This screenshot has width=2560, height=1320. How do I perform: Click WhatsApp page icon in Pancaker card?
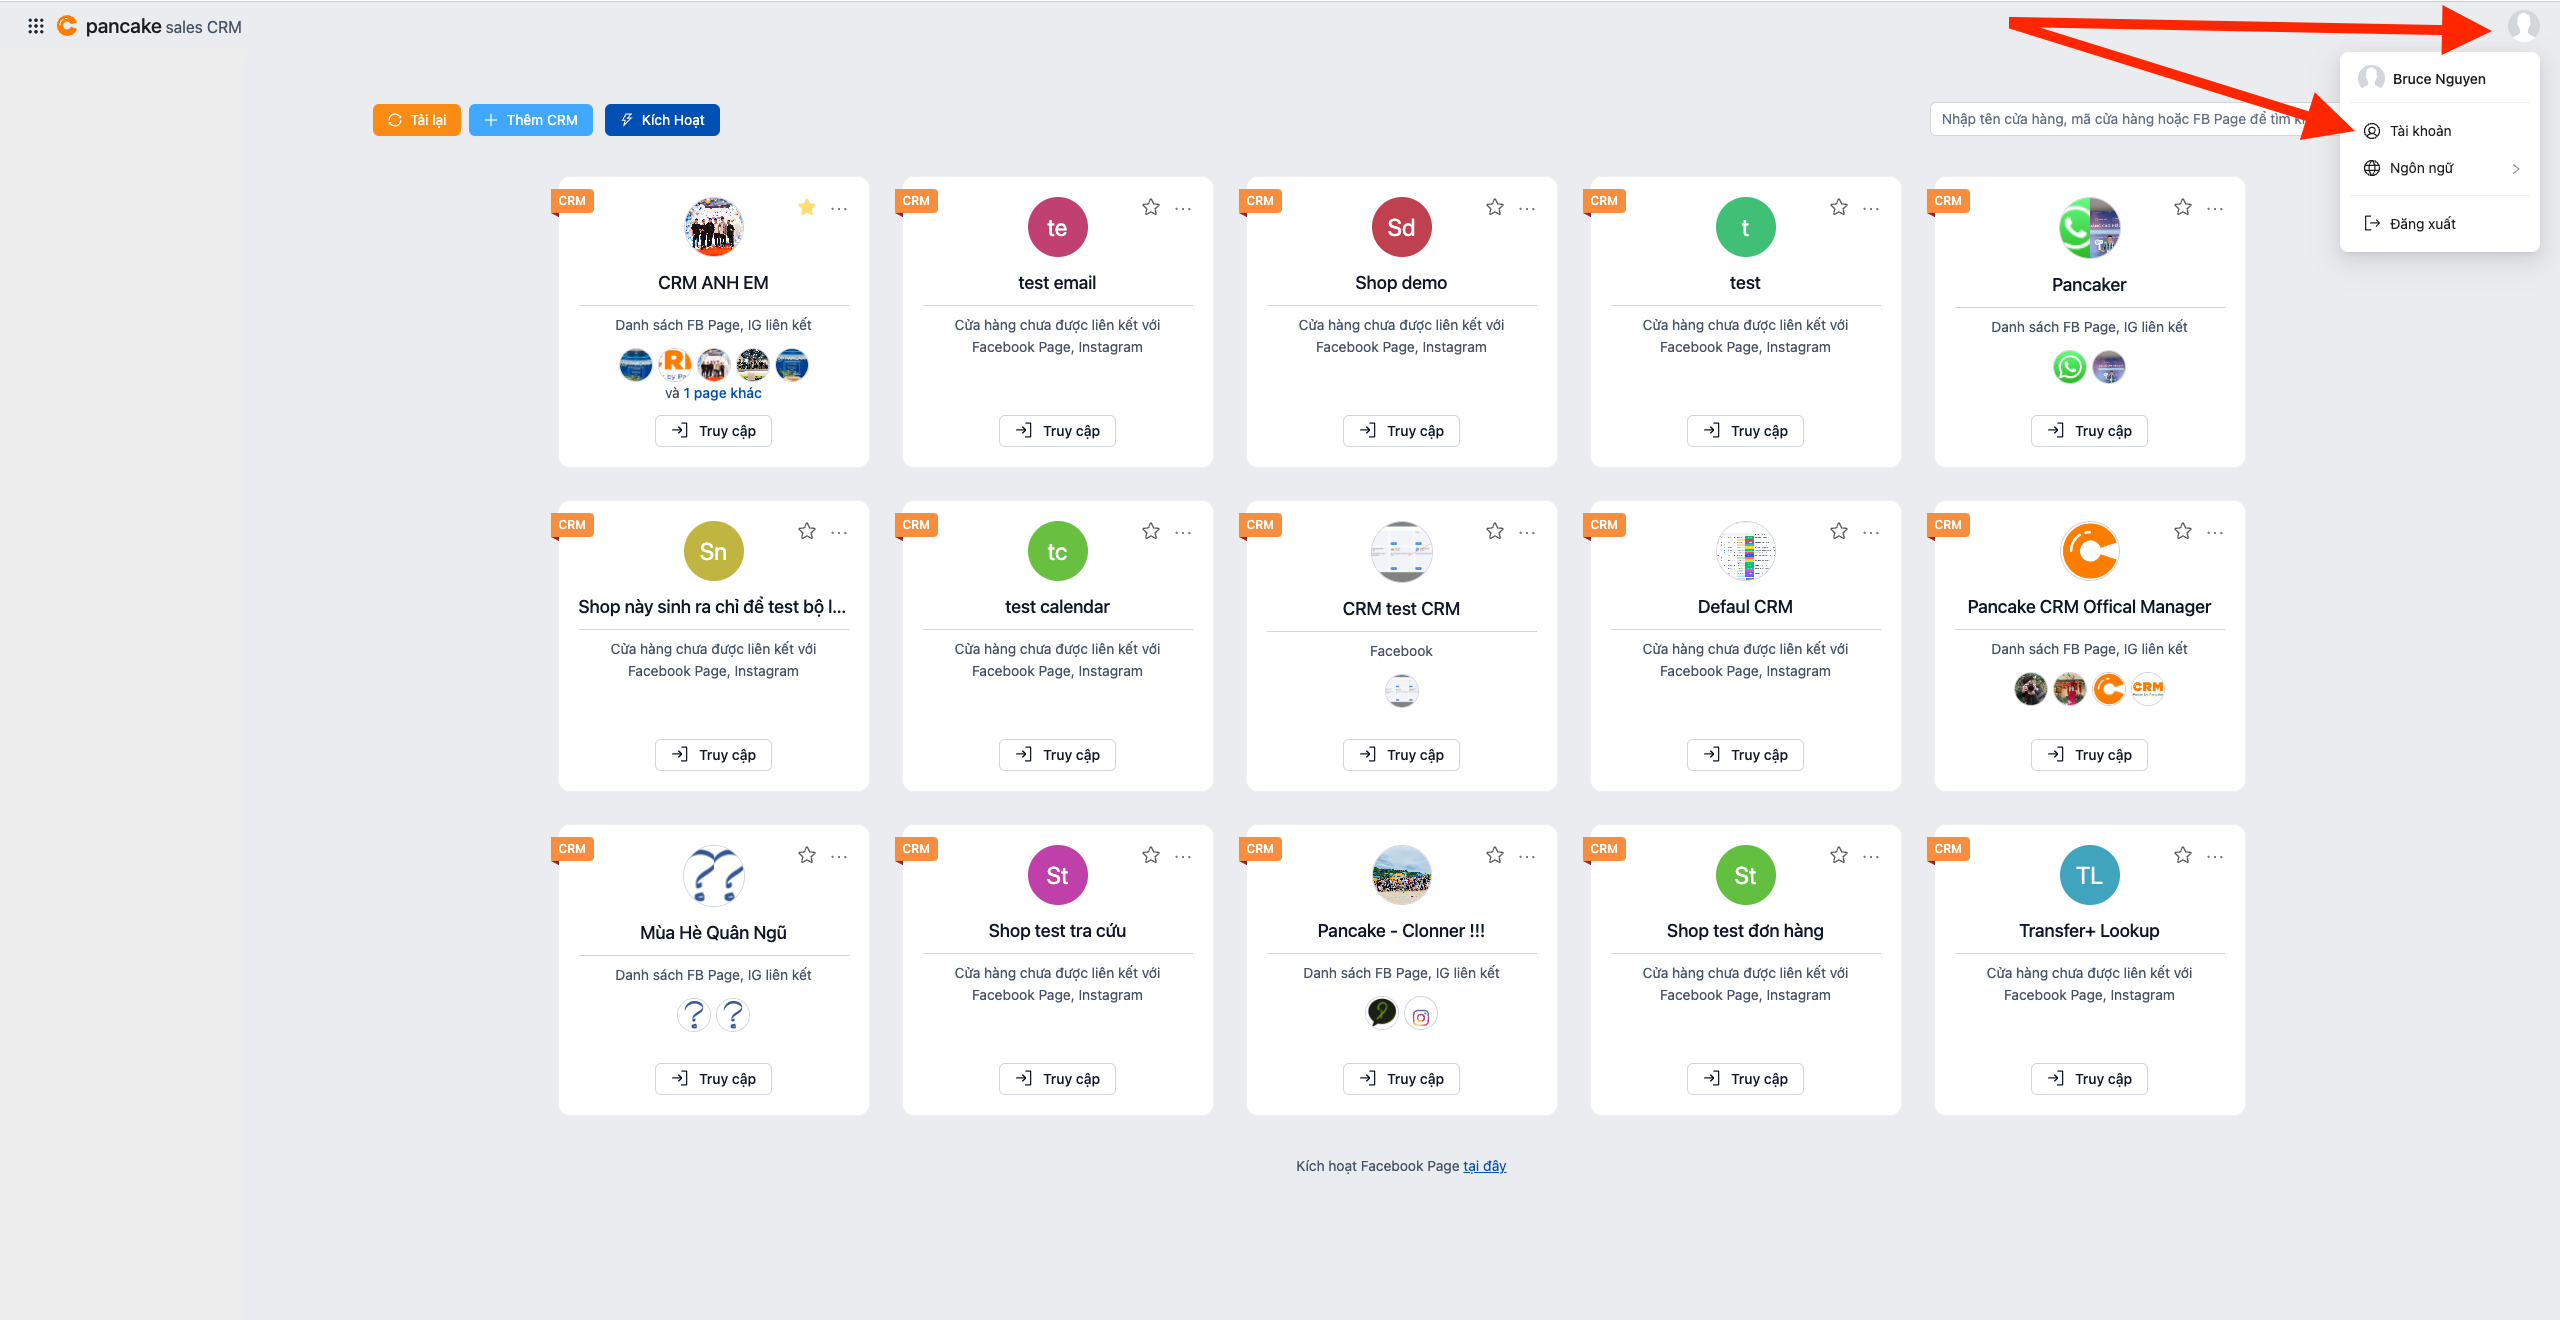2069,367
